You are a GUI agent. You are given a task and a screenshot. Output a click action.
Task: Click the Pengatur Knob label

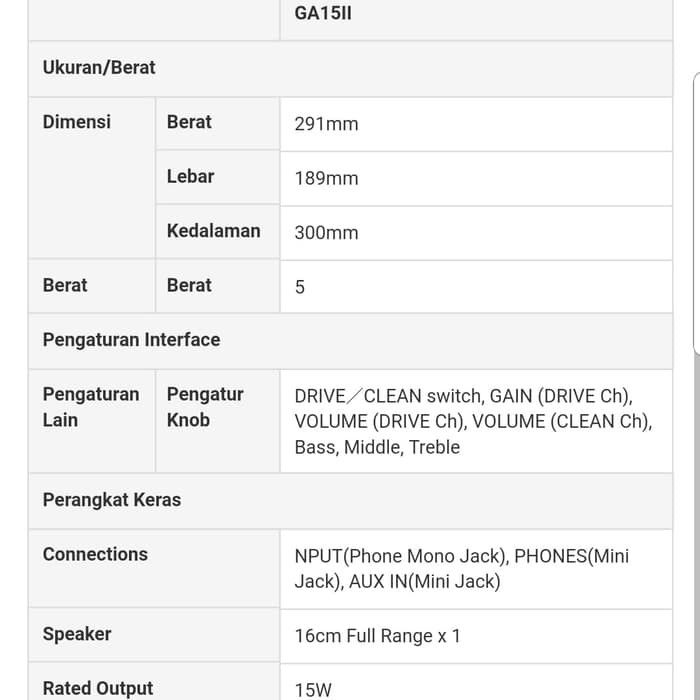[205, 407]
